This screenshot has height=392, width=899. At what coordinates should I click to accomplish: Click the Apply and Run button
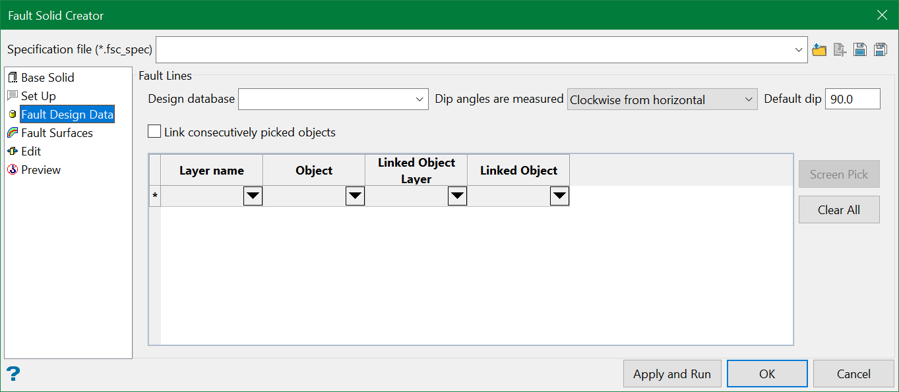point(672,374)
